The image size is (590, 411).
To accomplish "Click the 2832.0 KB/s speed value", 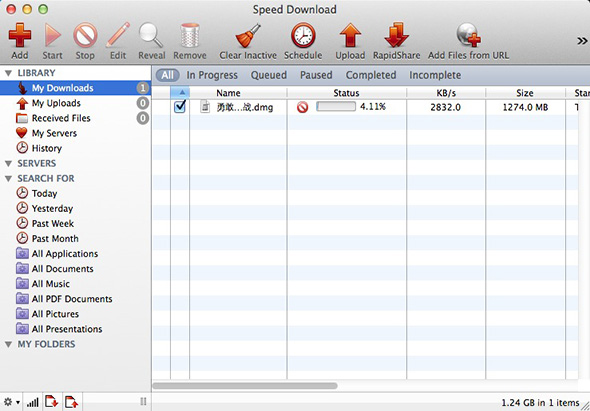I will point(446,107).
